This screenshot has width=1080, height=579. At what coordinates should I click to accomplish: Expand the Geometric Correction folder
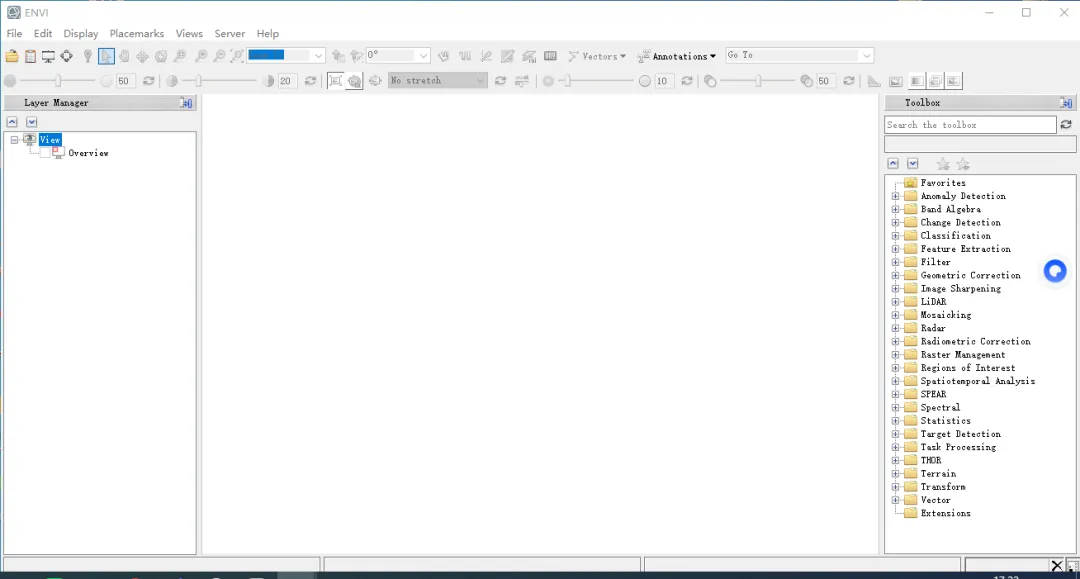click(895, 275)
